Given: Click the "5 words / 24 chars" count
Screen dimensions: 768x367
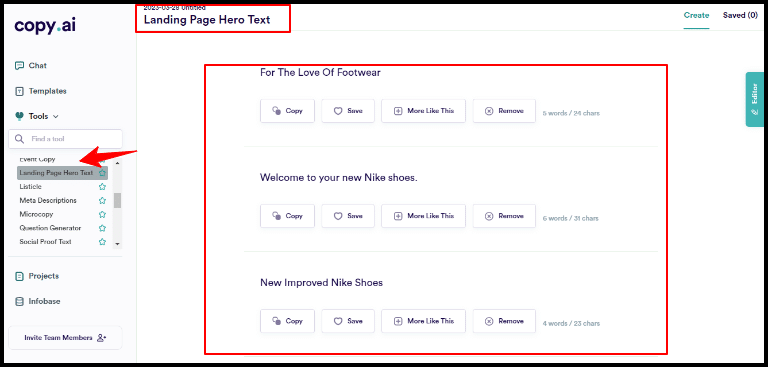Looking at the screenshot, I should click(x=571, y=113).
